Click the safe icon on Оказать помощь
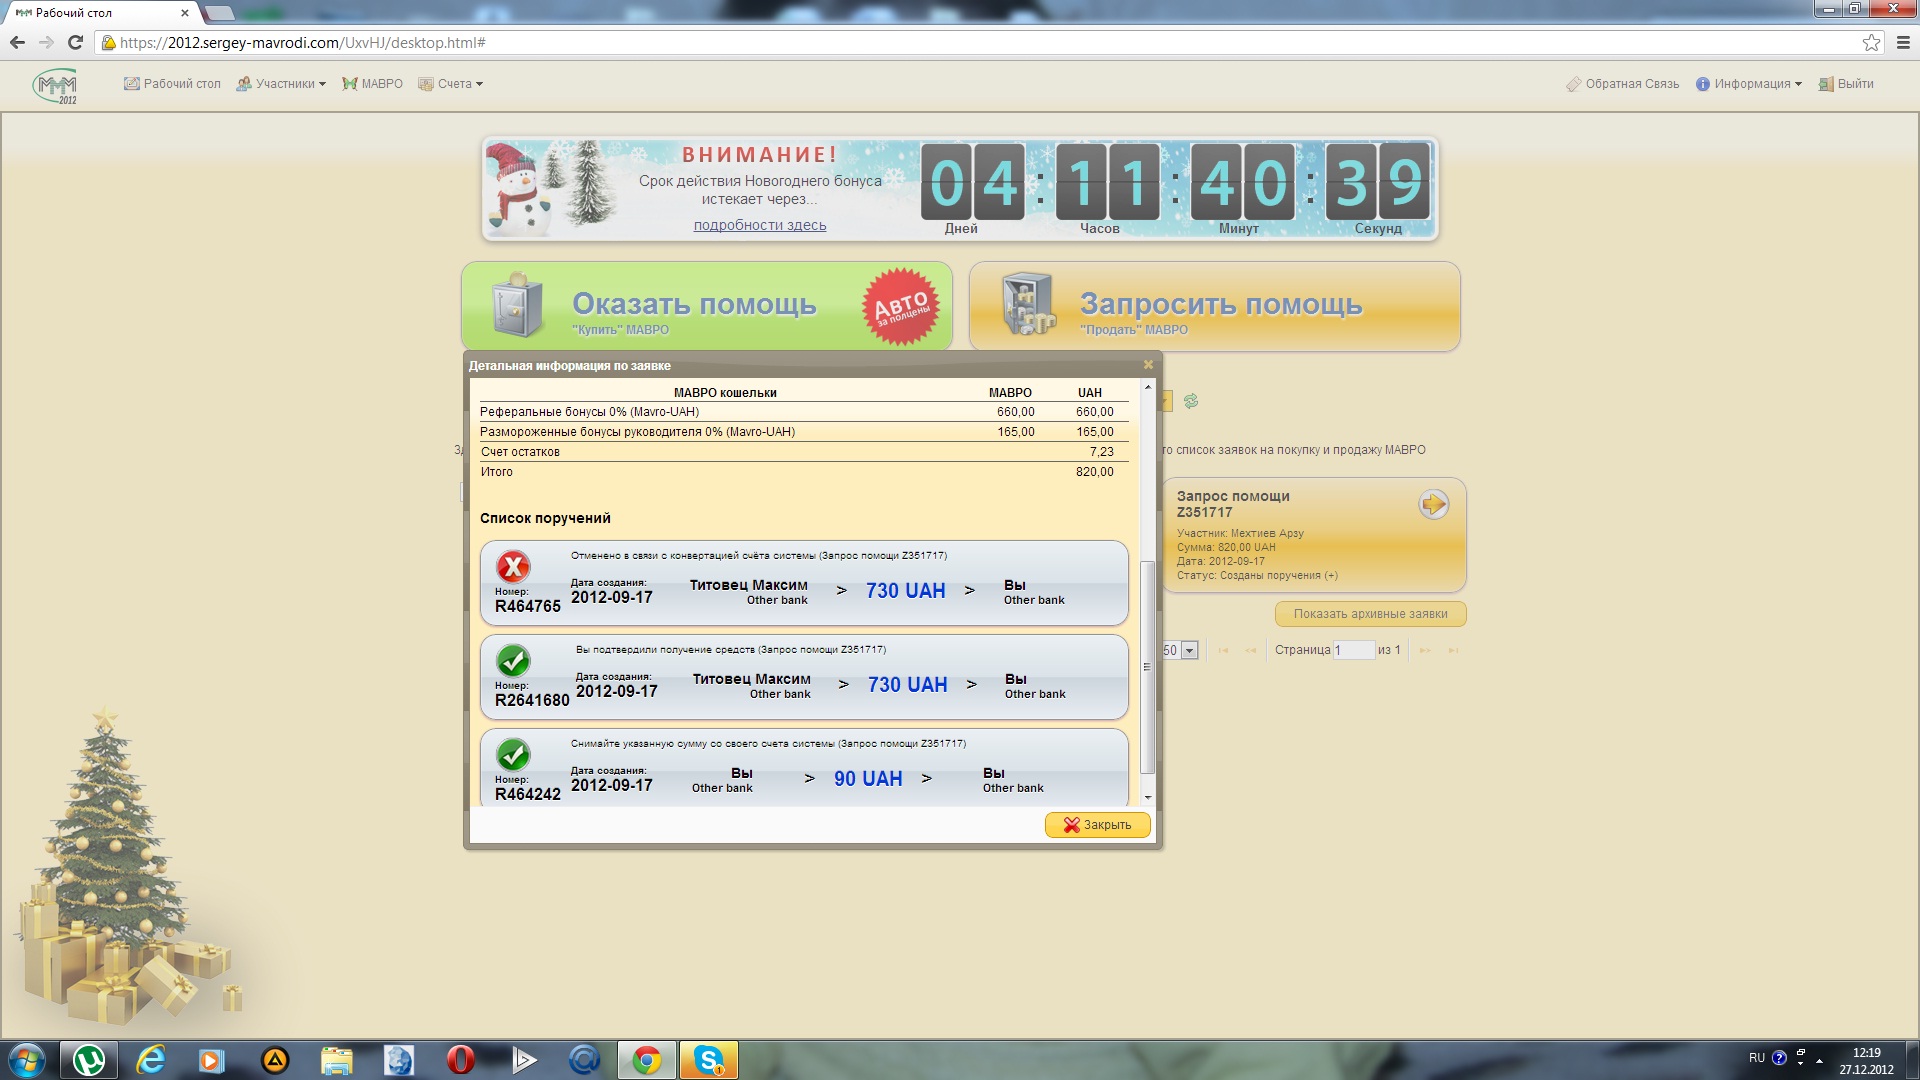The image size is (1920, 1080). (517, 305)
